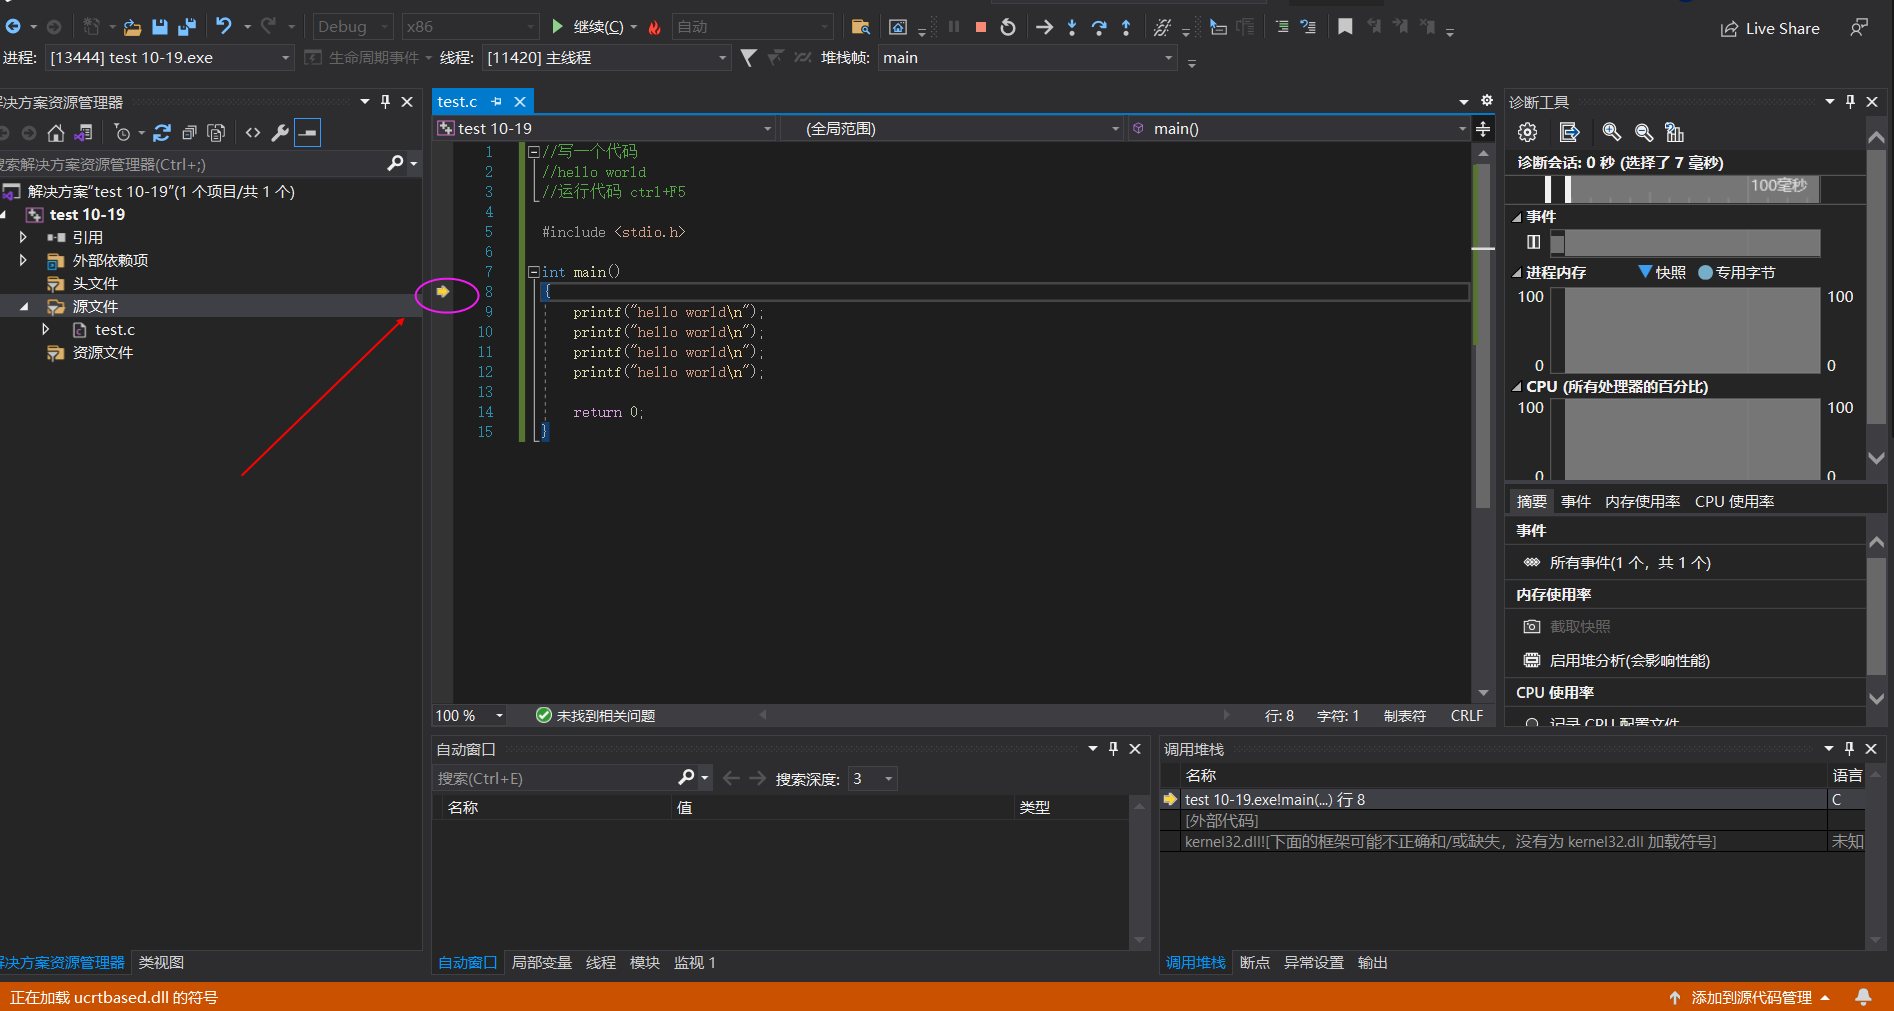Open the stack frame dropdown showing main

click(1028, 58)
